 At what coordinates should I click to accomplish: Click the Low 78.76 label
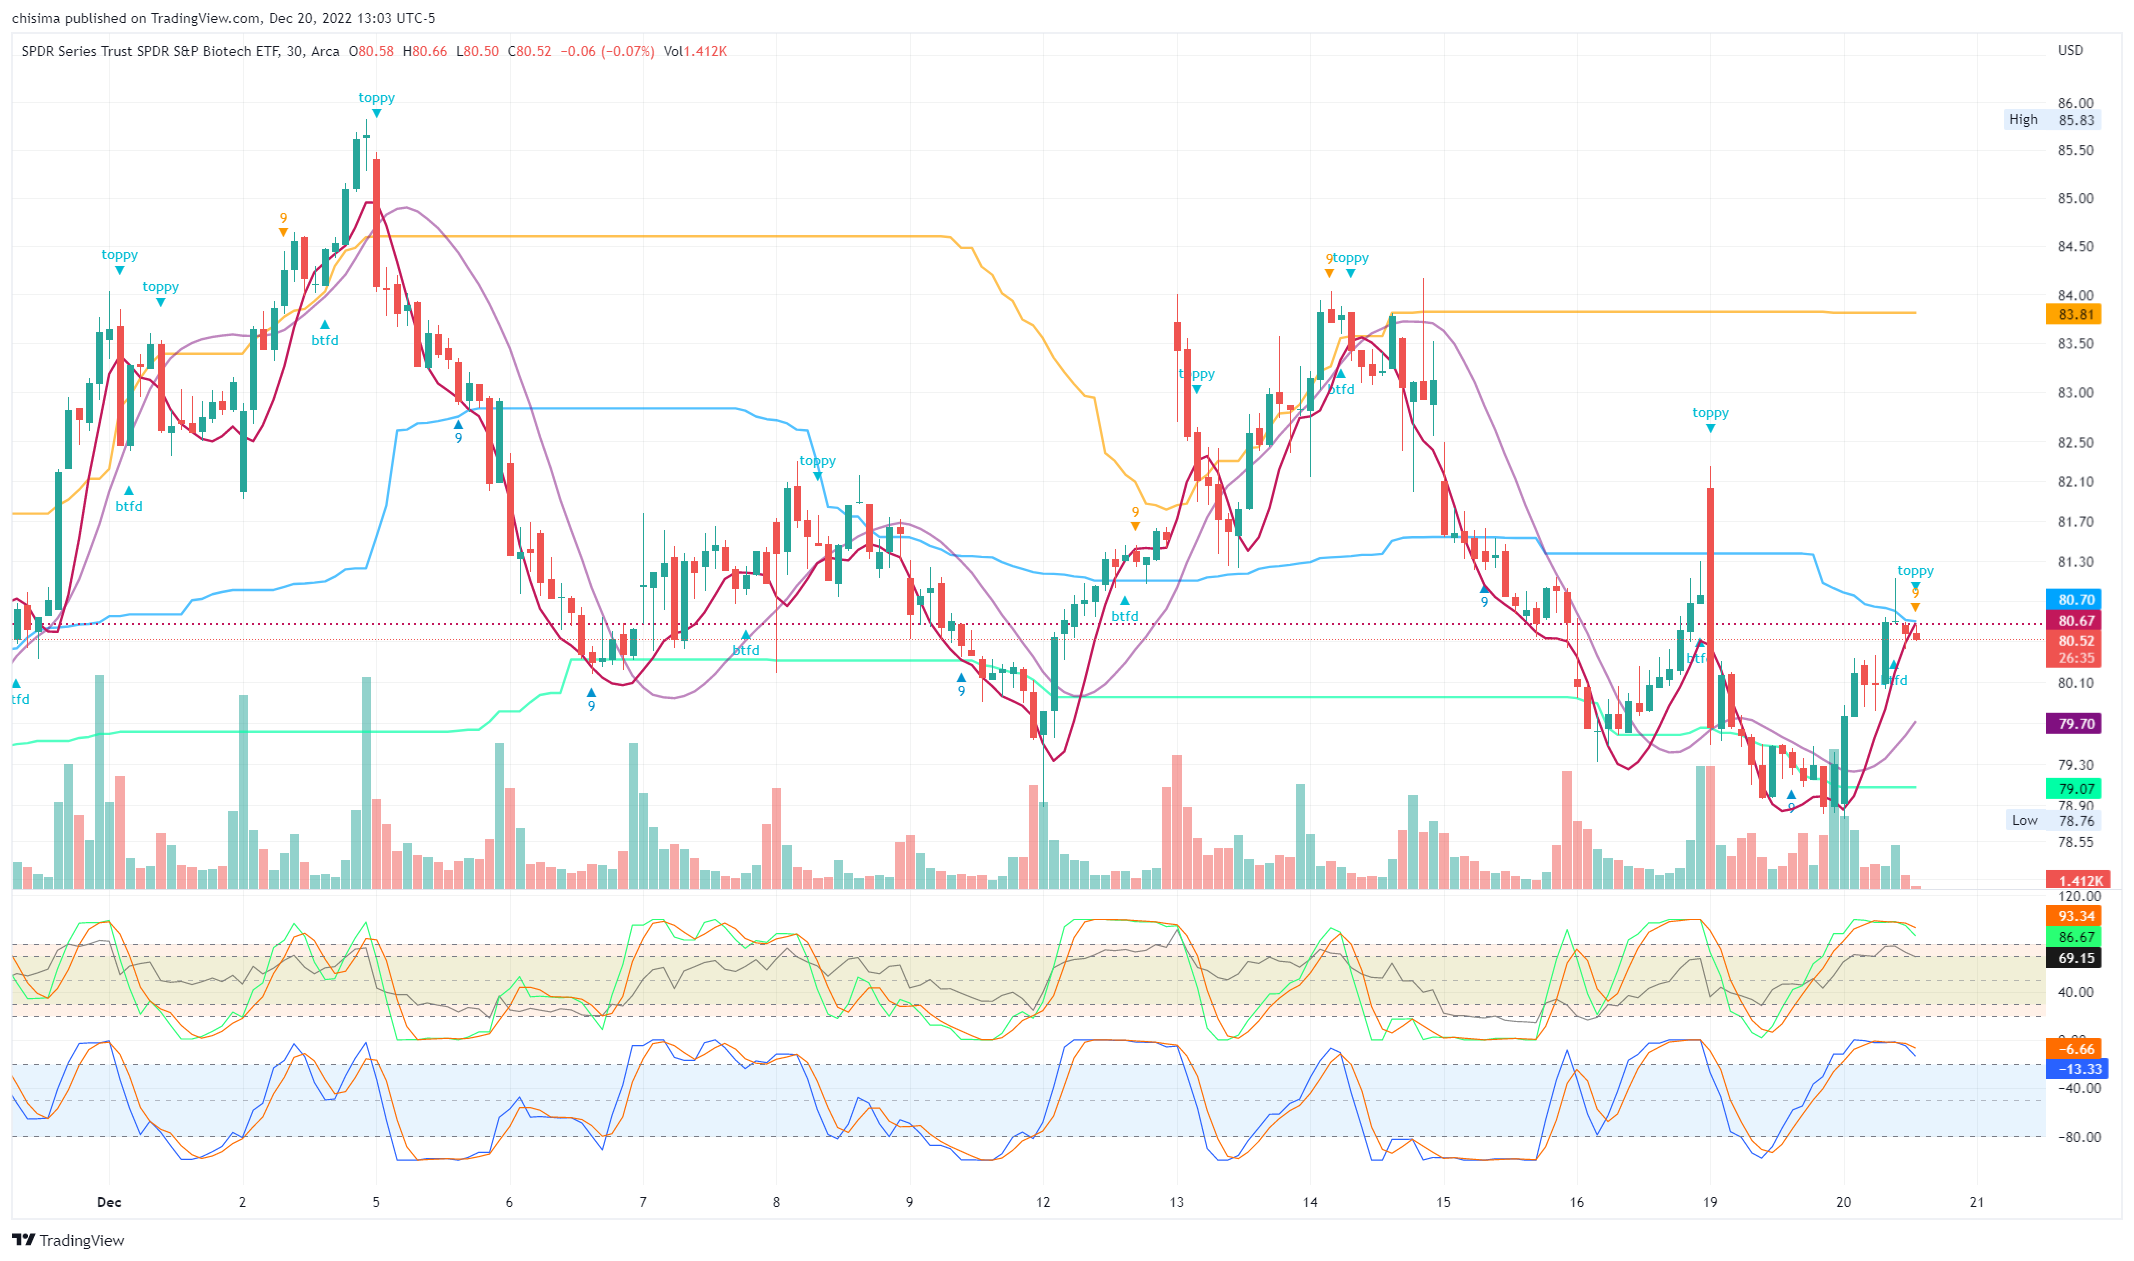point(2052,821)
